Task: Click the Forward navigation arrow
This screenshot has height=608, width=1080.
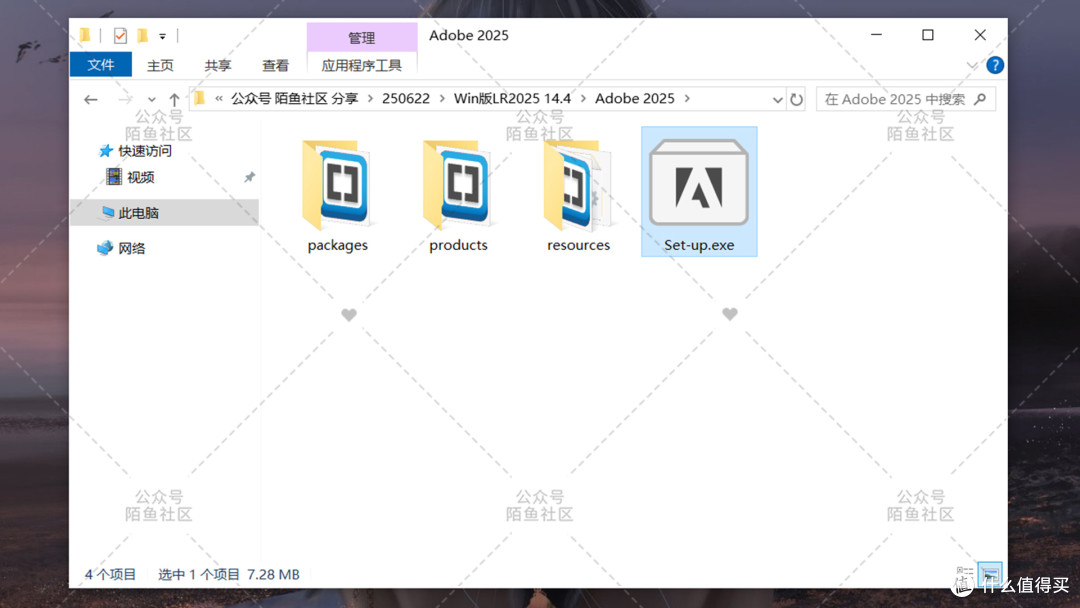Action: click(x=125, y=99)
